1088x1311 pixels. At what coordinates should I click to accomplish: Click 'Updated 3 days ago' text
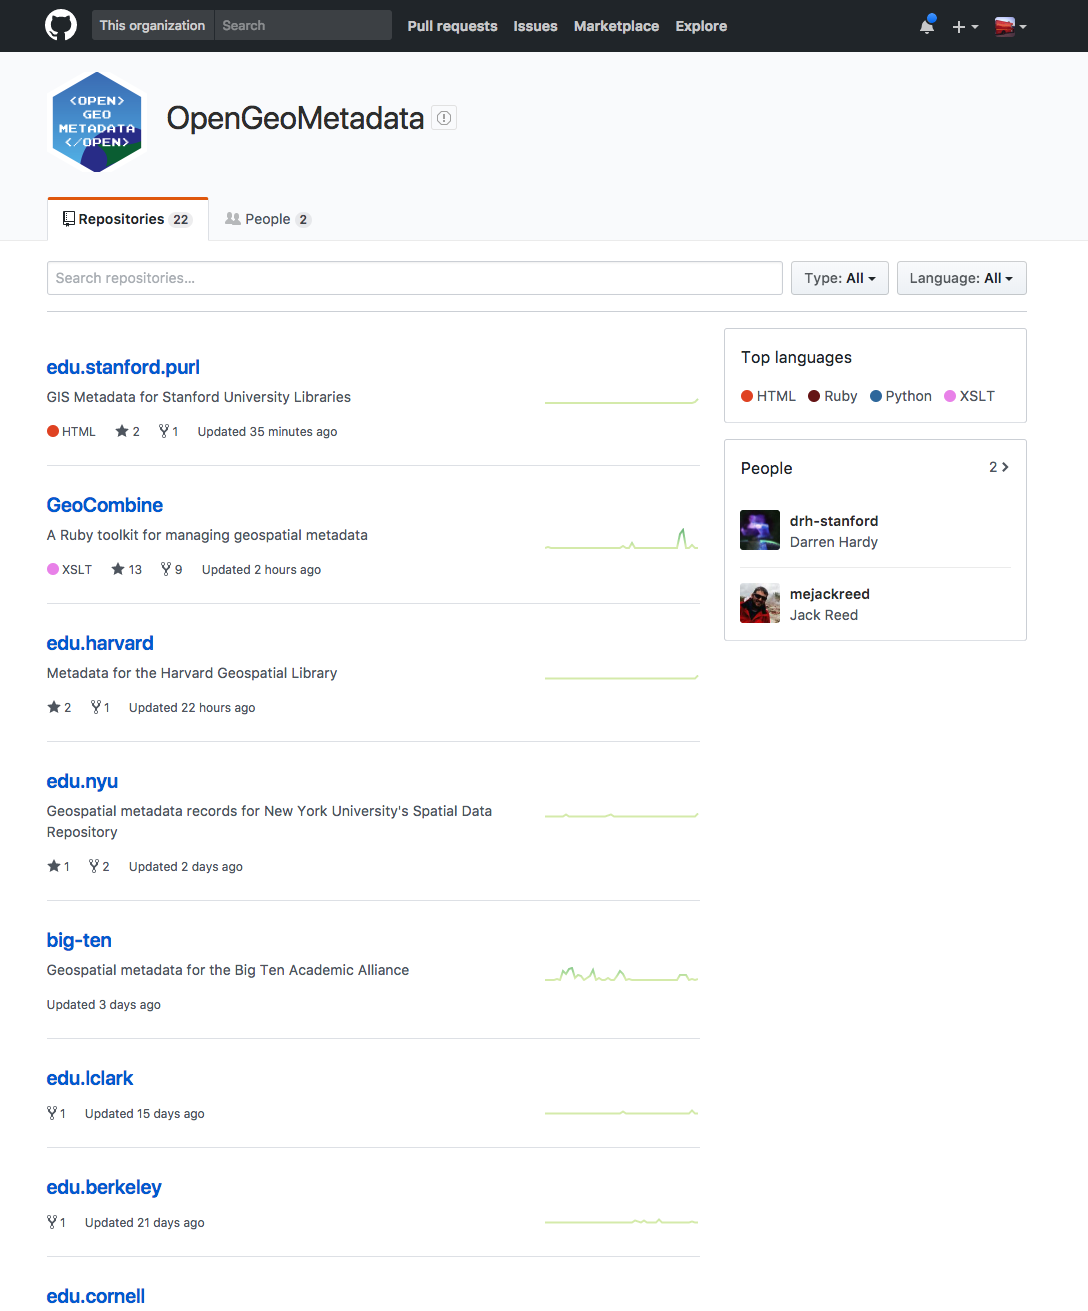[x=104, y=1004]
